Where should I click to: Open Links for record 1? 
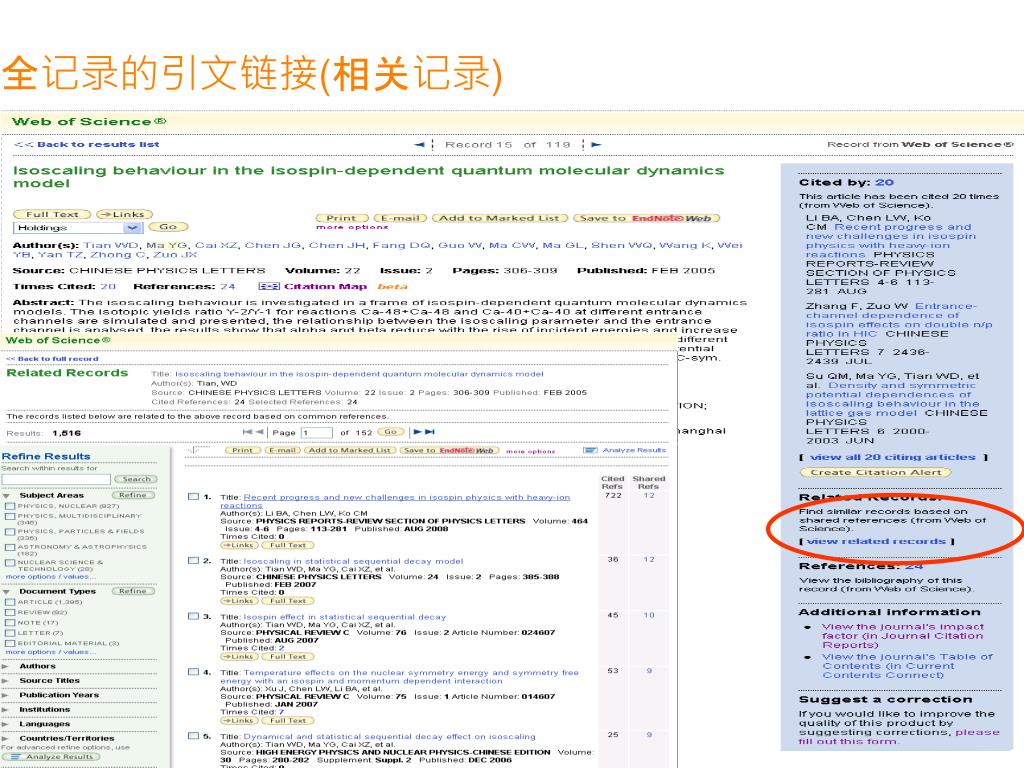click(239, 545)
